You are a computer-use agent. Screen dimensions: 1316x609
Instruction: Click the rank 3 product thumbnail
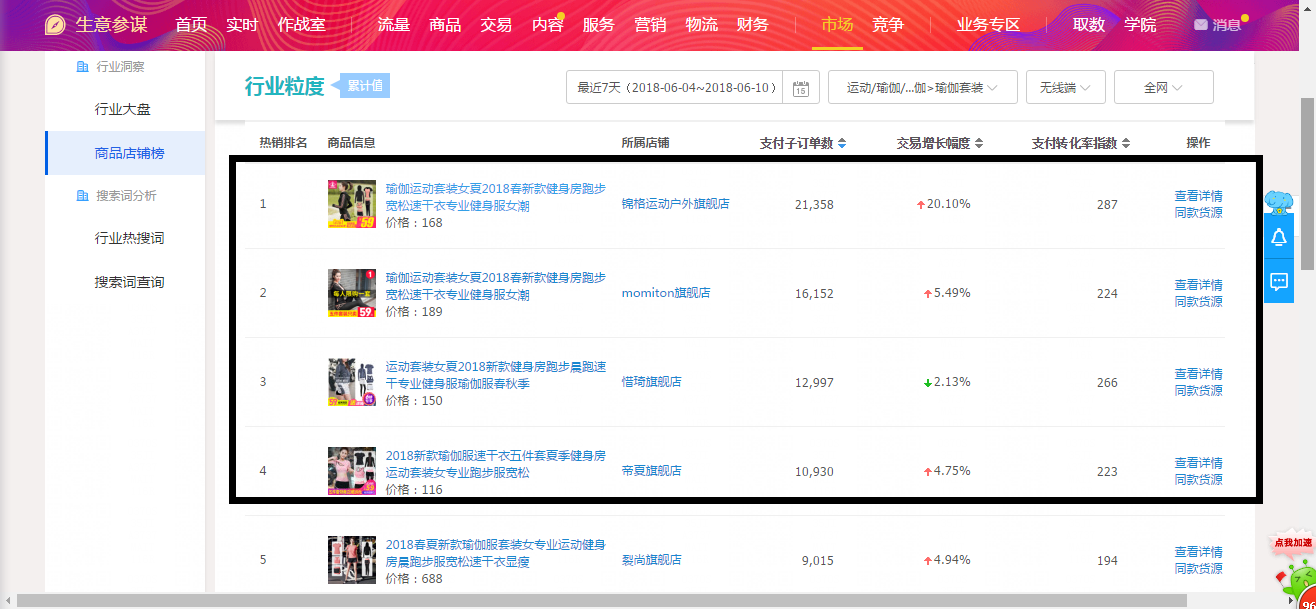(x=351, y=382)
